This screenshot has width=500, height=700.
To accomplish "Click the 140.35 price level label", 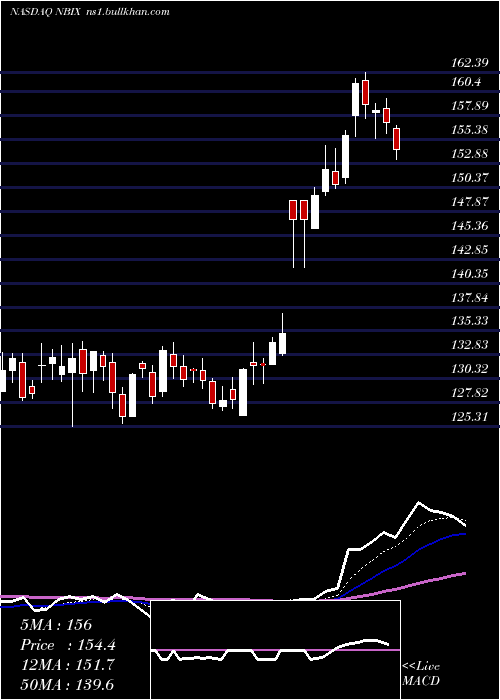I will coord(470,273).
